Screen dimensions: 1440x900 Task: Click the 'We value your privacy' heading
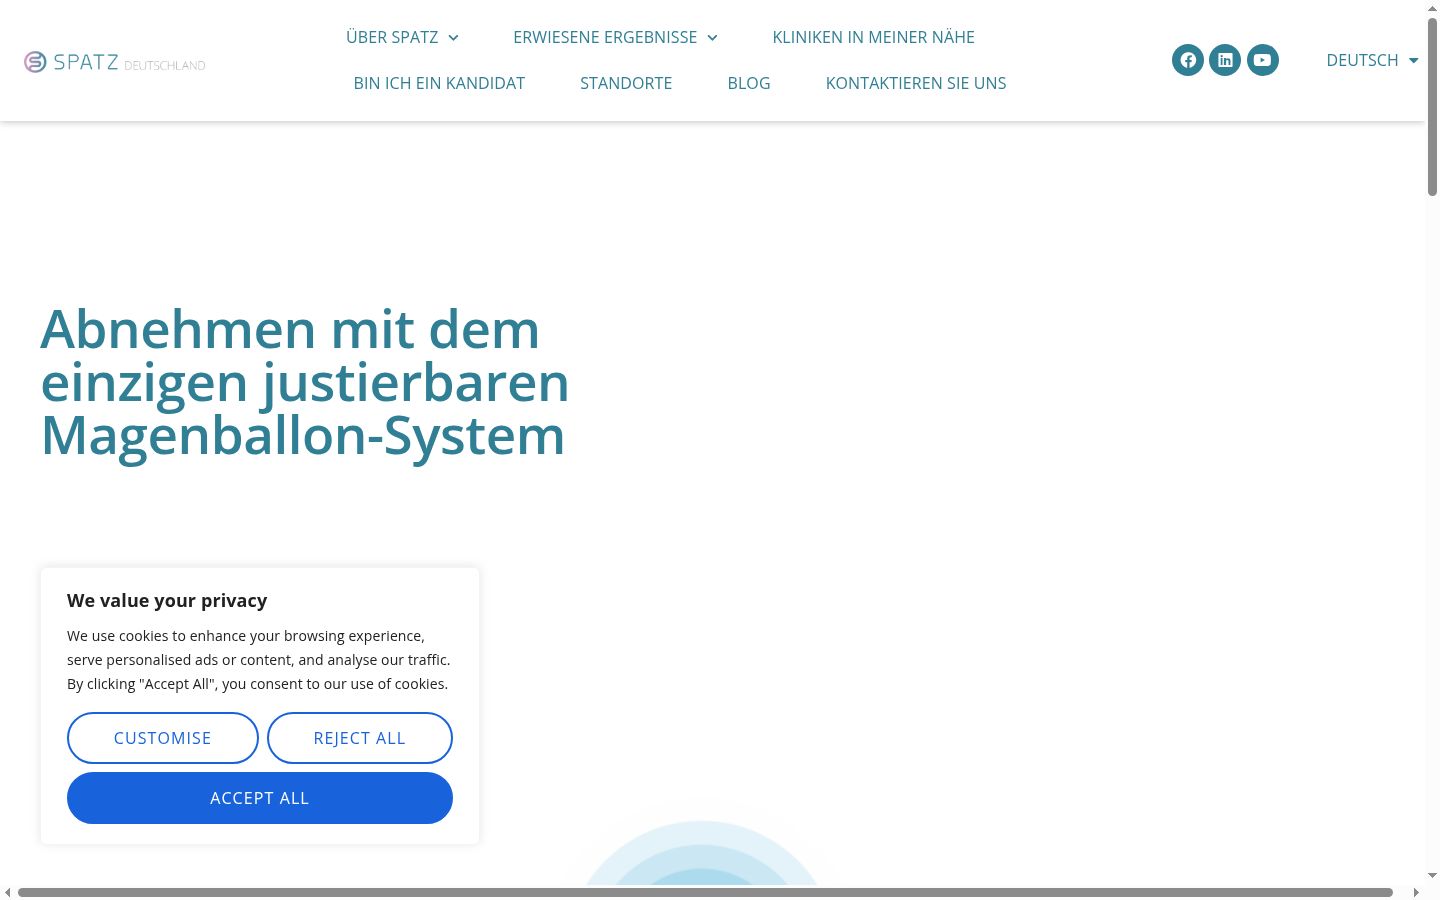click(x=167, y=600)
